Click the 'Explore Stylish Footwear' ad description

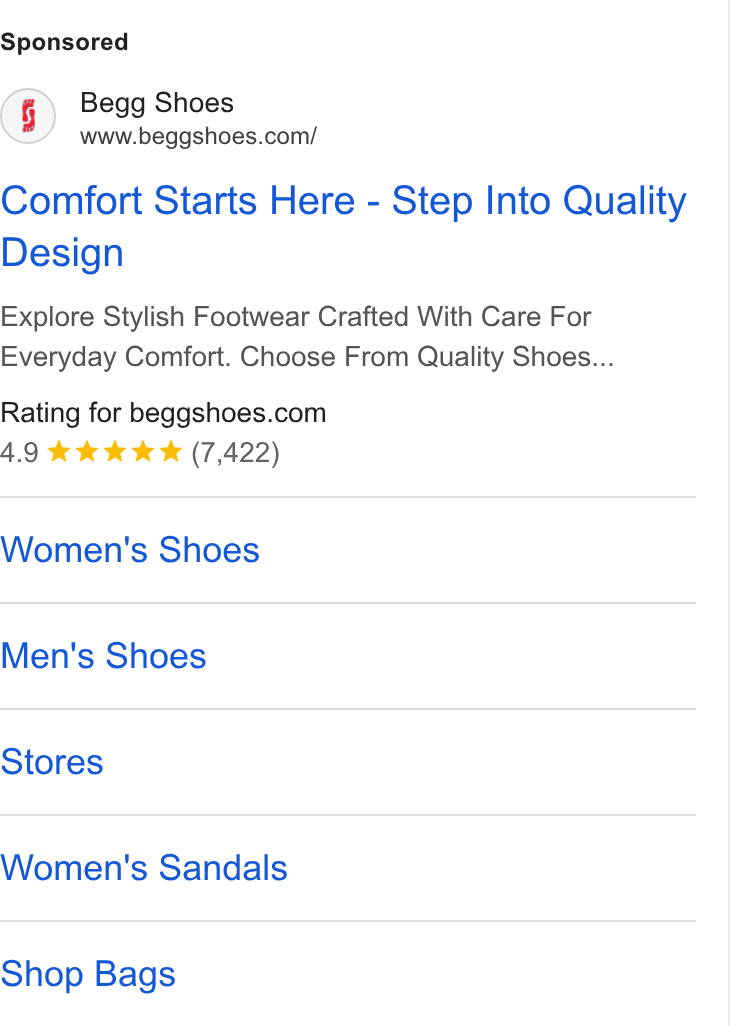click(307, 336)
